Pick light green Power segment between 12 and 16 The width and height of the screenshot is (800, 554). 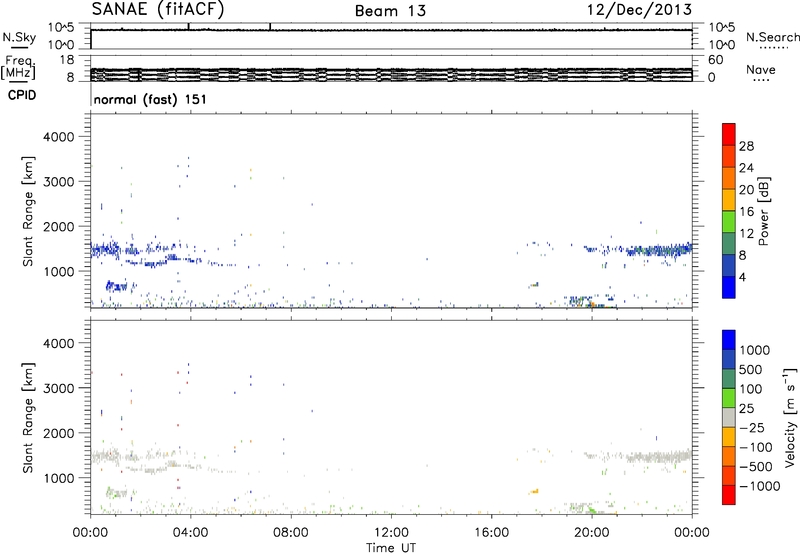(x=729, y=221)
